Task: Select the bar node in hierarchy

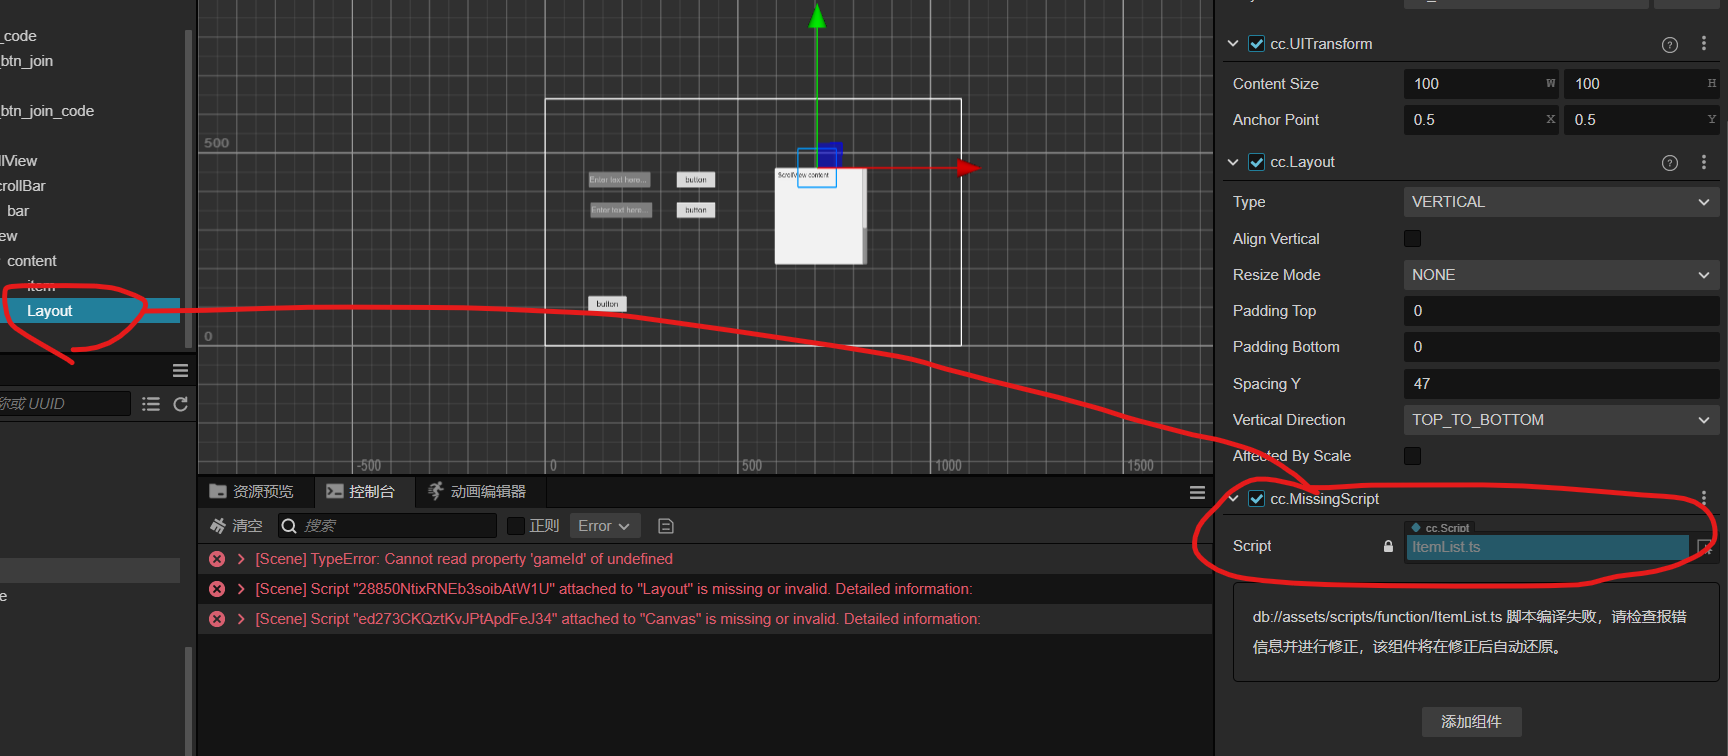Action: [18, 211]
